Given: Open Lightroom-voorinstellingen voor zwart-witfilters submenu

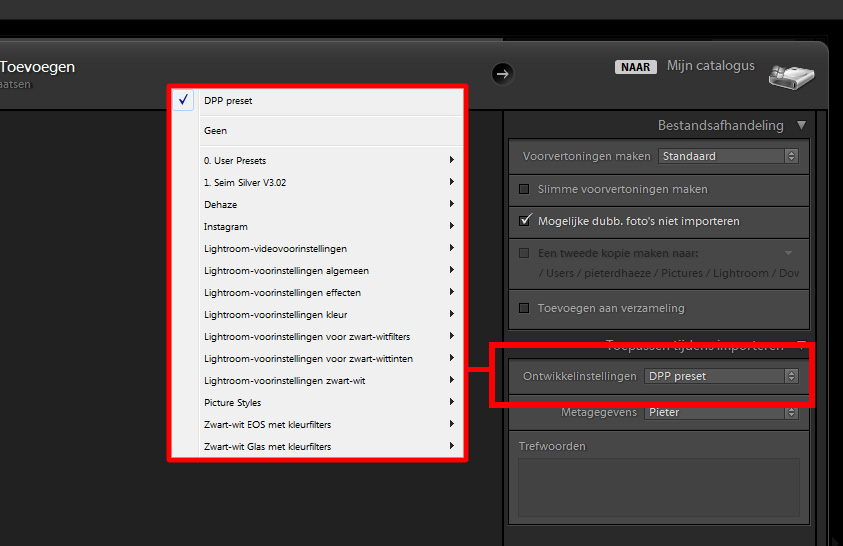Looking at the screenshot, I should (x=318, y=336).
